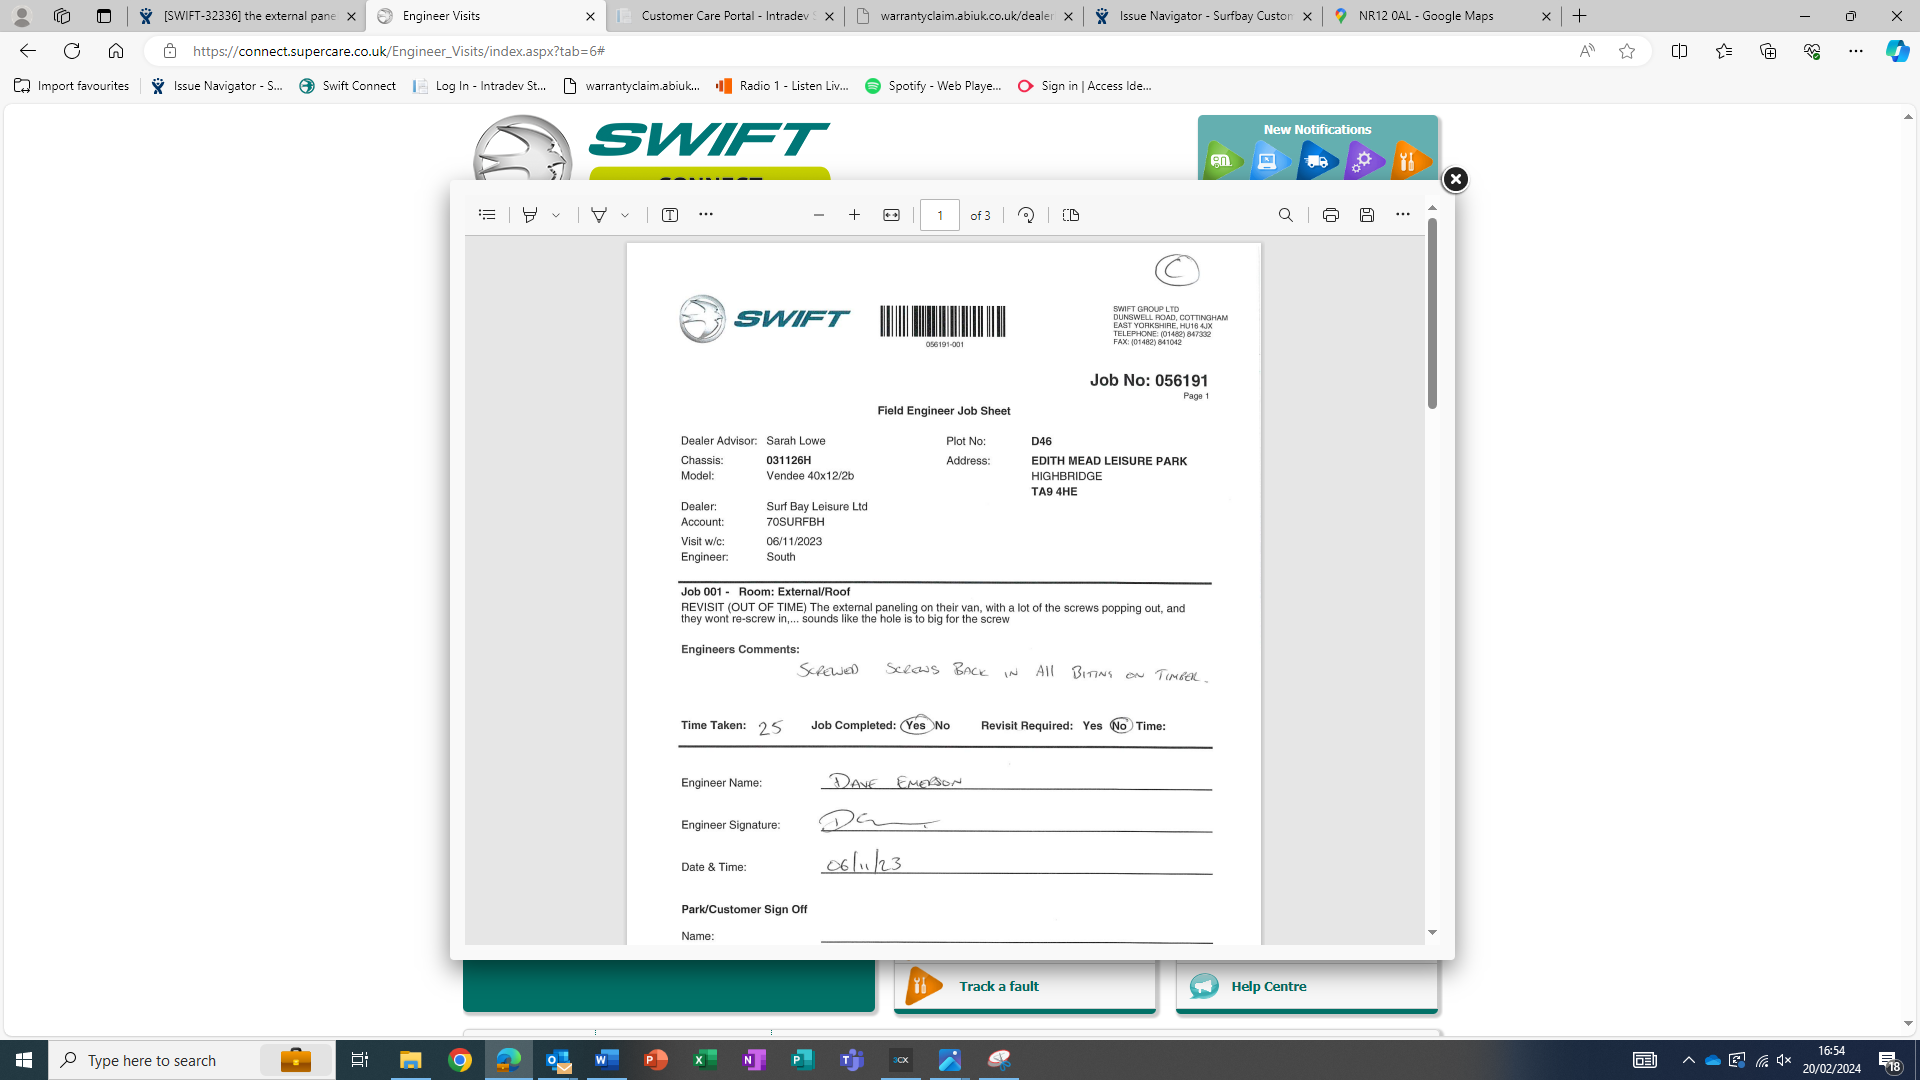The image size is (1920, 1080).
Task: Expand the highlight colour dropdown arrow
Action: click(556, 215)
